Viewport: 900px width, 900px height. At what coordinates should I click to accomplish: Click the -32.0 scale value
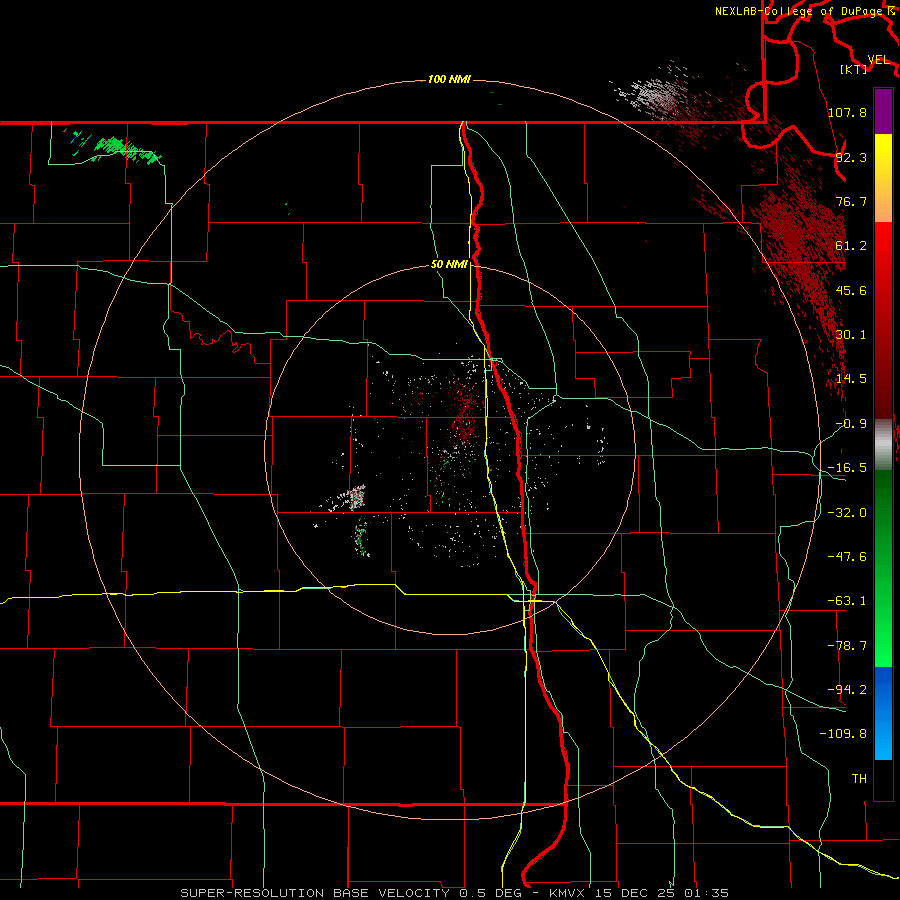[847, 513]
